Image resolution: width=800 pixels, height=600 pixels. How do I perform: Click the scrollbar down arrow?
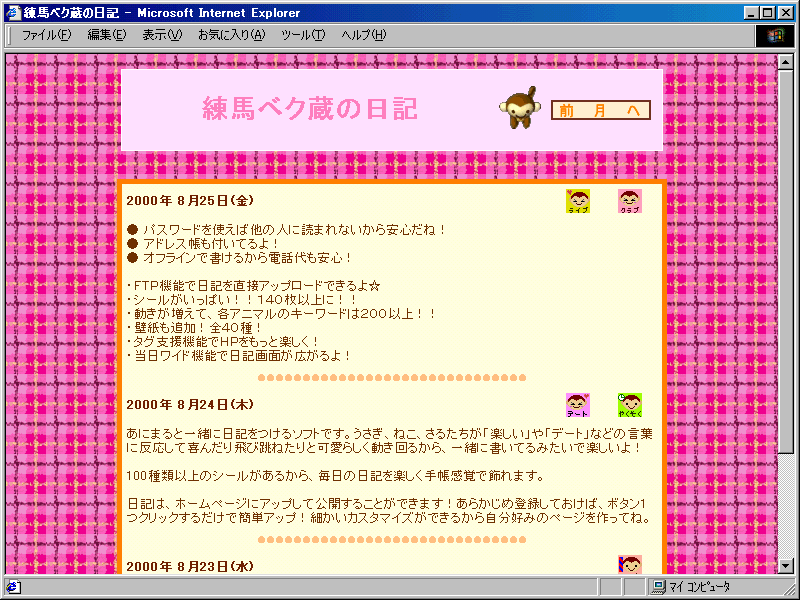point(786,565)
